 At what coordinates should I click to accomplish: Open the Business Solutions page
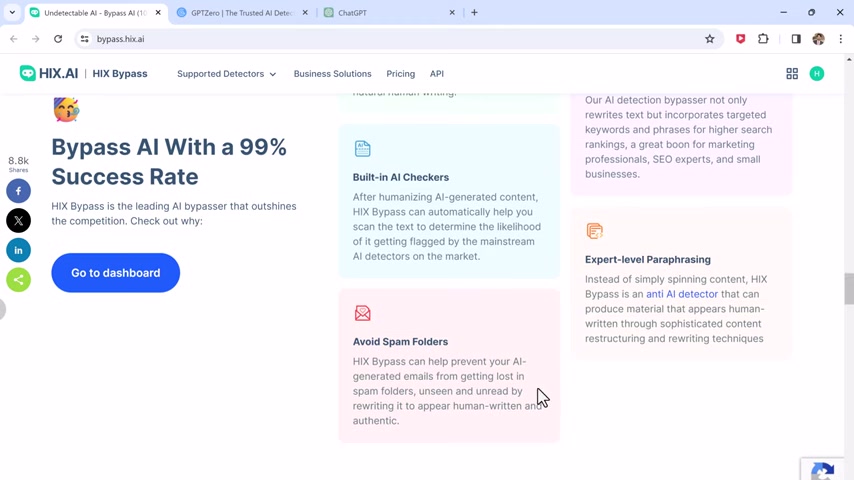(x=332, y=74)
